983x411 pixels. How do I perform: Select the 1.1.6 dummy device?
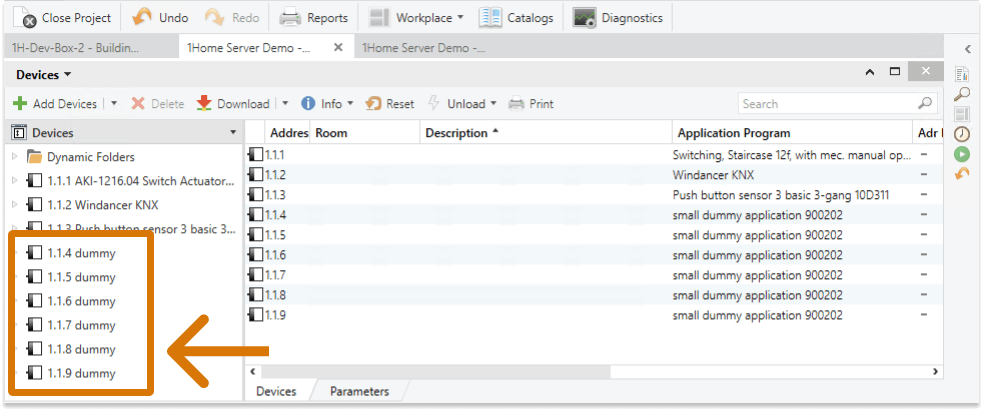coord(81,301)
